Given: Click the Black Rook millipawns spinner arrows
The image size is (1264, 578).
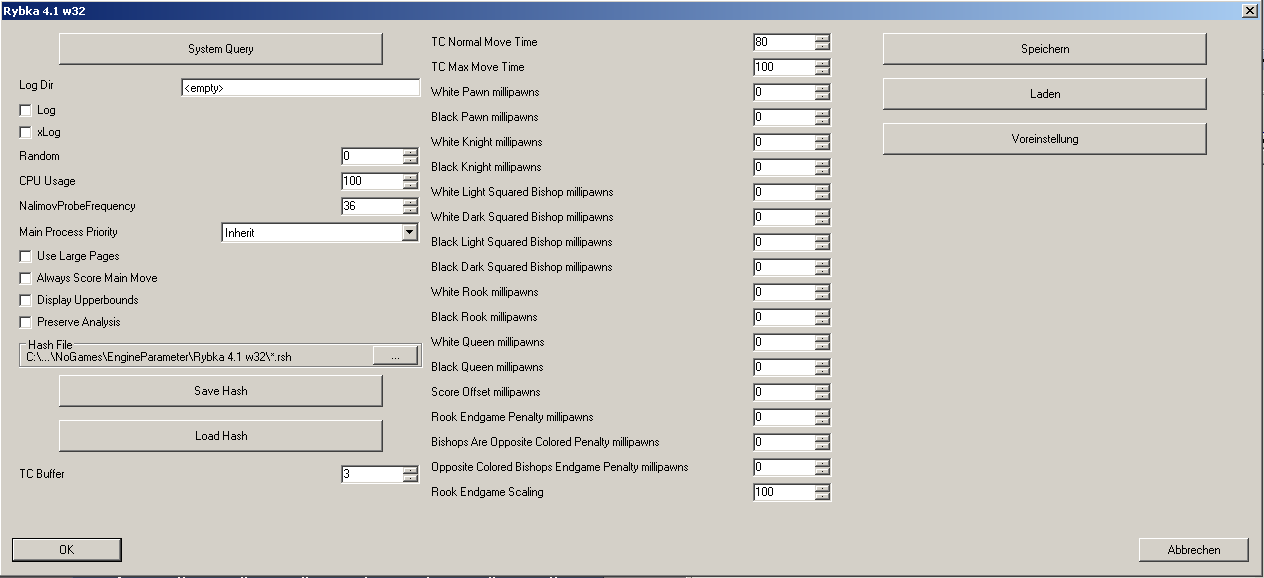Looking at the screenshot, I should [823, 317].
